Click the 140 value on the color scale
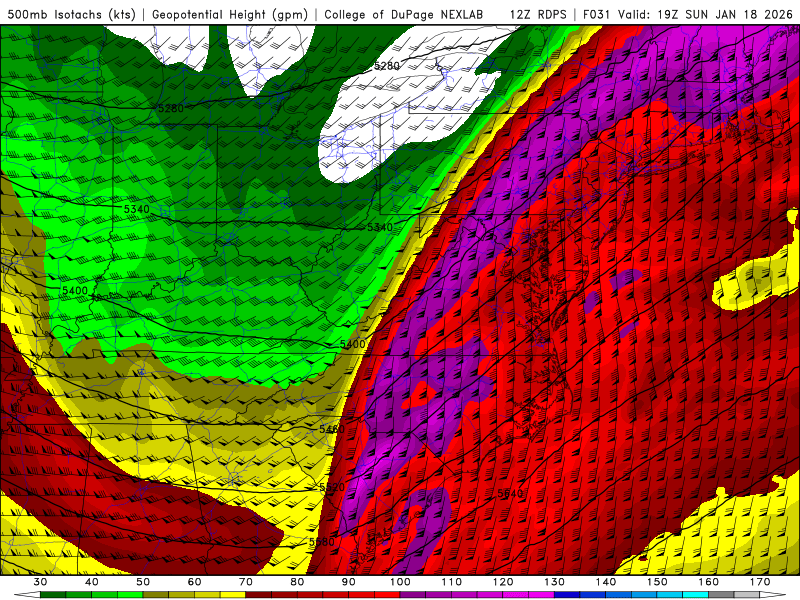The image size is (800, 600). click(x=606, y=582)
